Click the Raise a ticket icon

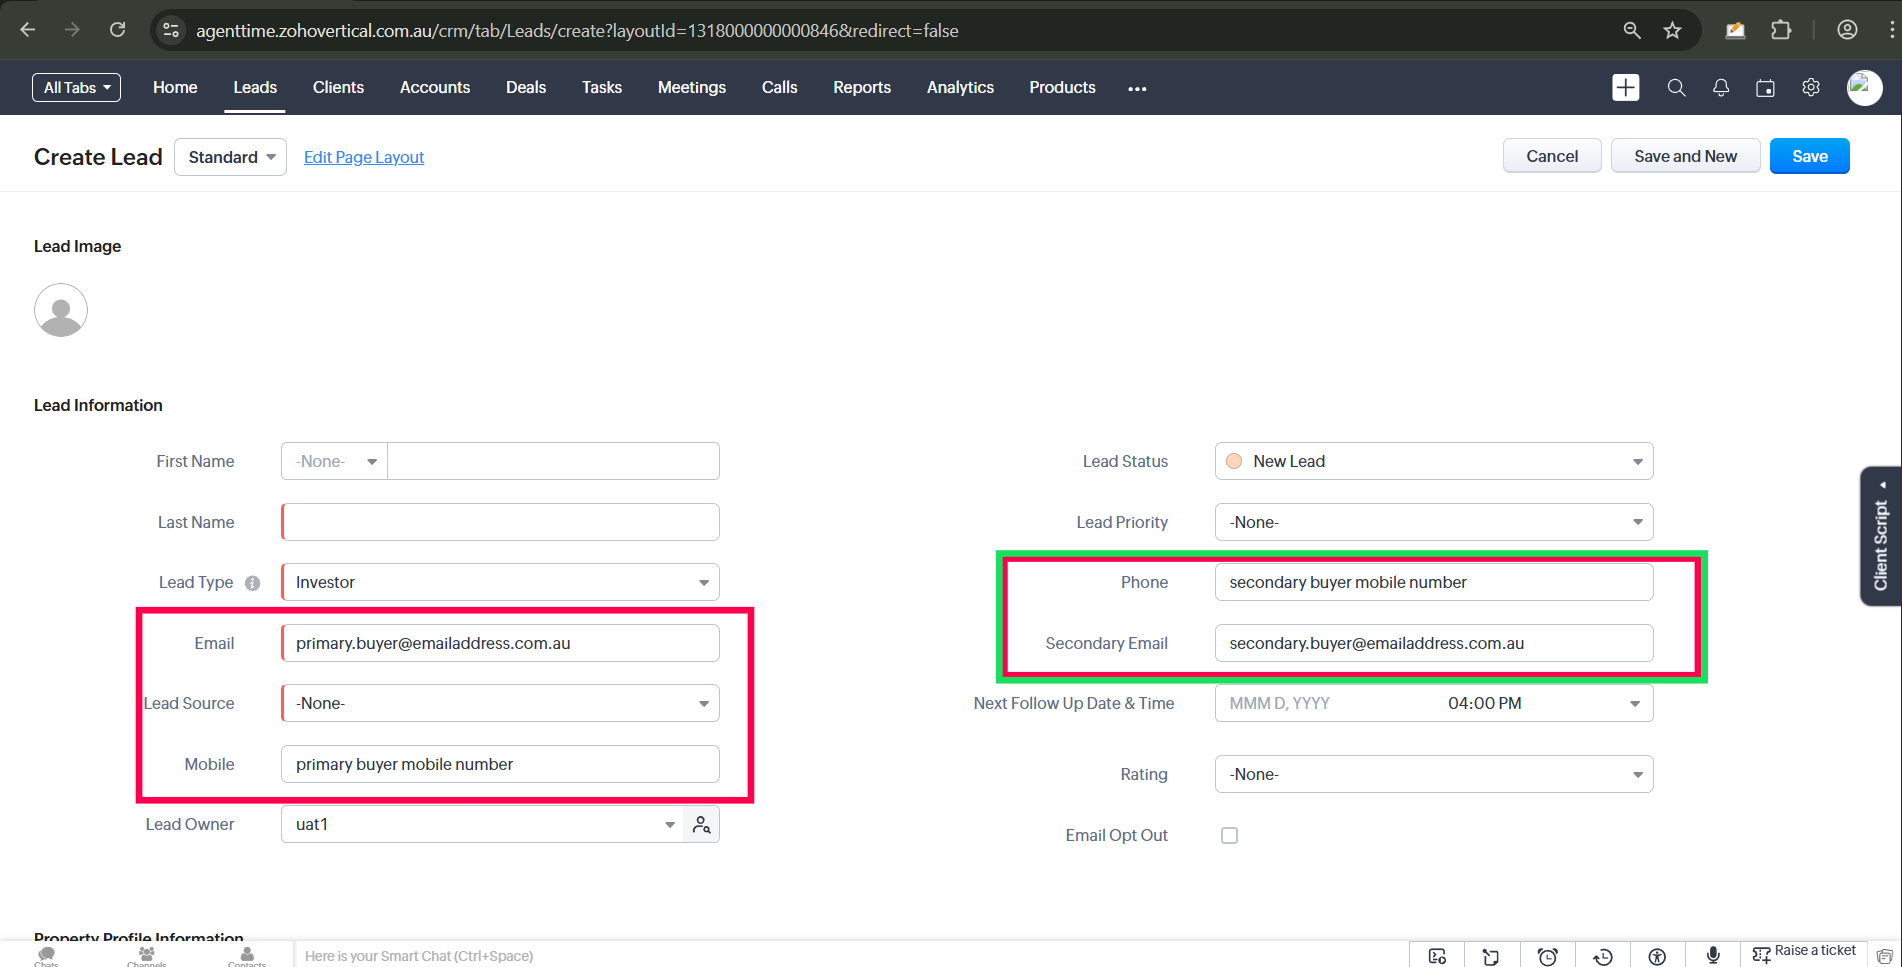point(1761,955)
